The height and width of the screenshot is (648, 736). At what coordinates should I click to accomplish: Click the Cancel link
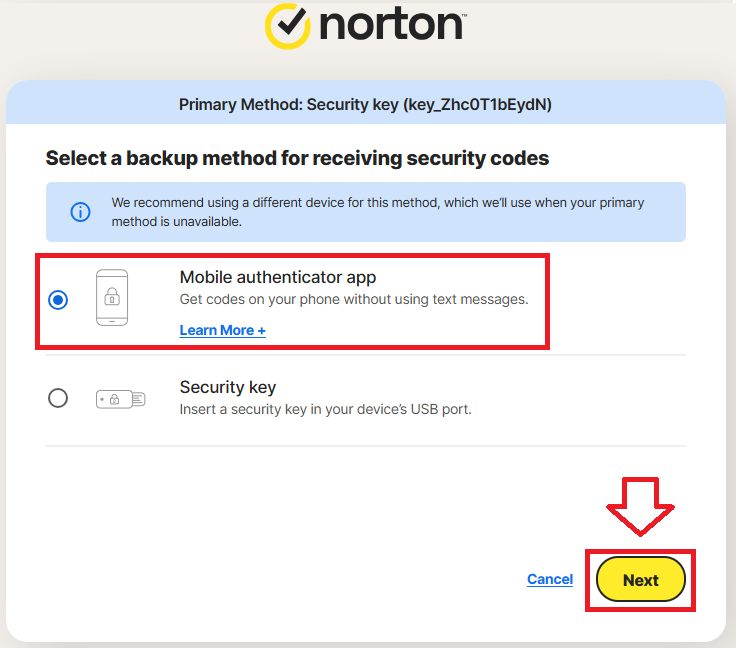point(550,579)
